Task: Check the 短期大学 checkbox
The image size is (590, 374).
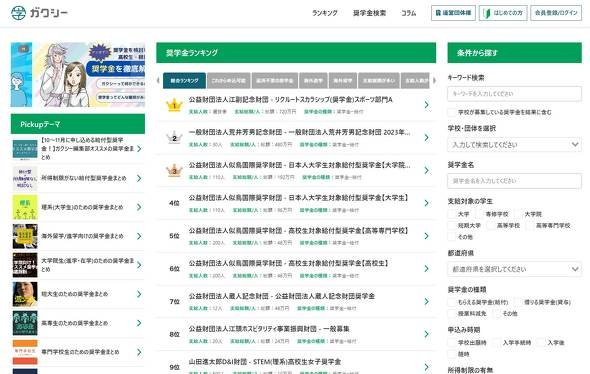Action: pos(452,225)
